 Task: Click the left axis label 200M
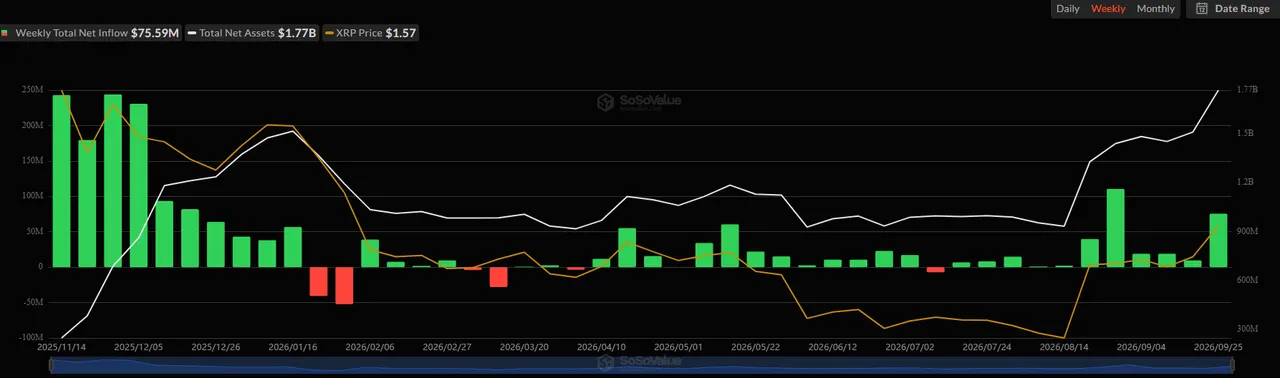[33, 125]
